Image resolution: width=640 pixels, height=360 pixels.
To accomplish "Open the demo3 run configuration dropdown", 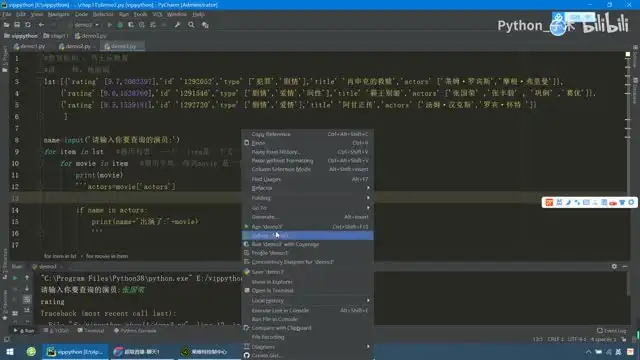I will pyautogui.click(x=86, y=25).
